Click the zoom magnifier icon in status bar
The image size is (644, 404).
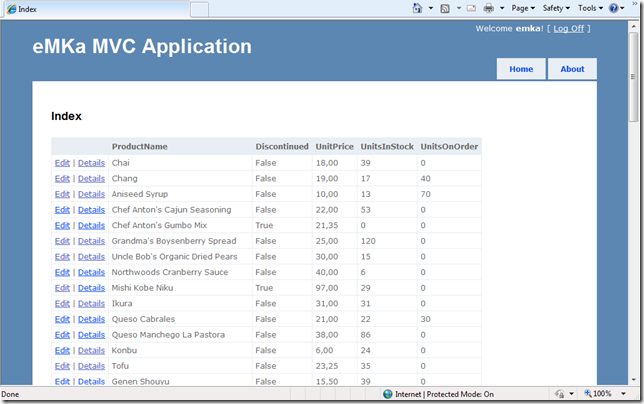588,394
